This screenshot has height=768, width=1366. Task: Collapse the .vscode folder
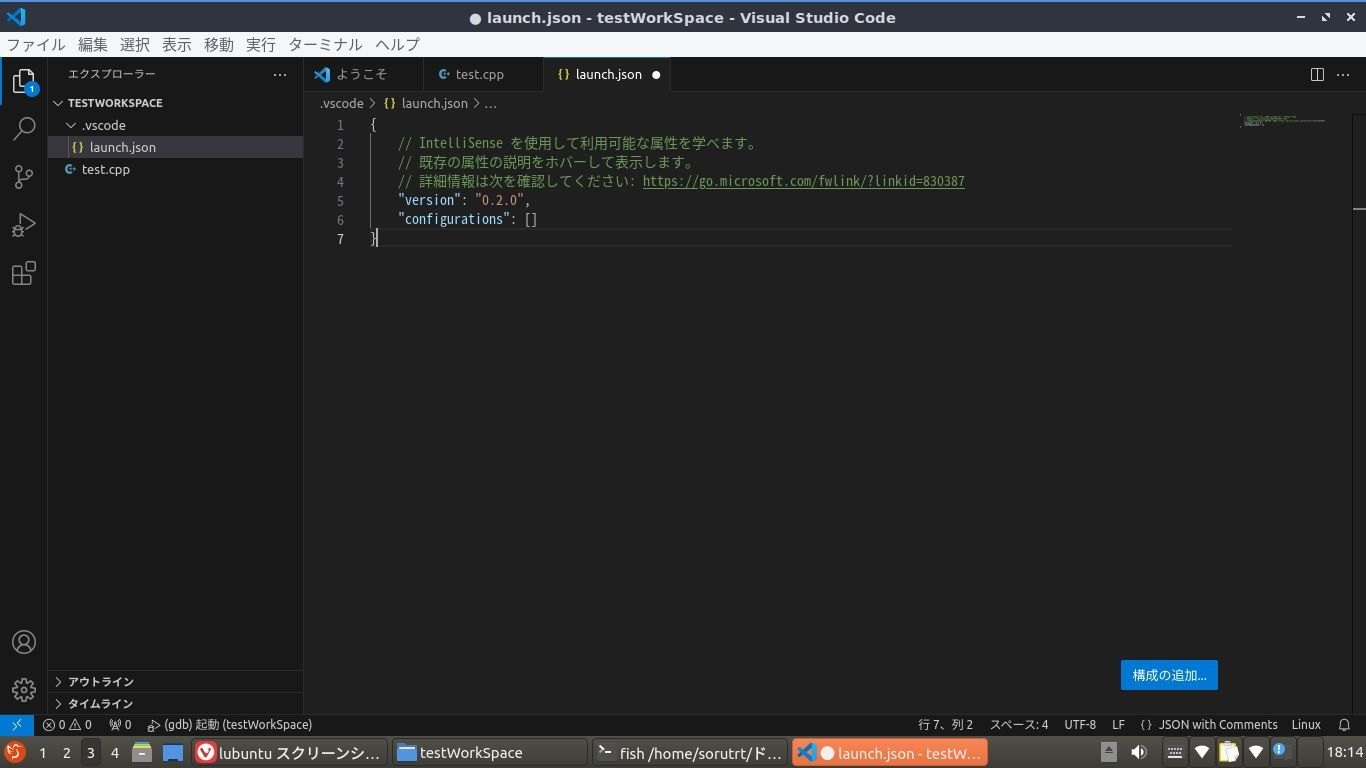(x=175, y=125)
